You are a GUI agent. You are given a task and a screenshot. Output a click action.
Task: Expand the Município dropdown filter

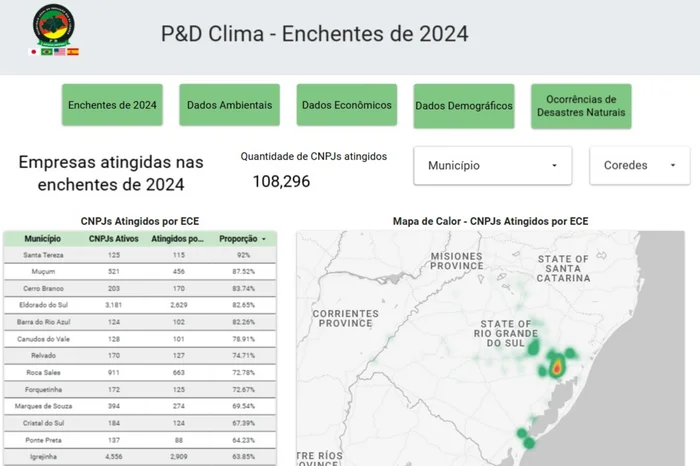[492, 166]
